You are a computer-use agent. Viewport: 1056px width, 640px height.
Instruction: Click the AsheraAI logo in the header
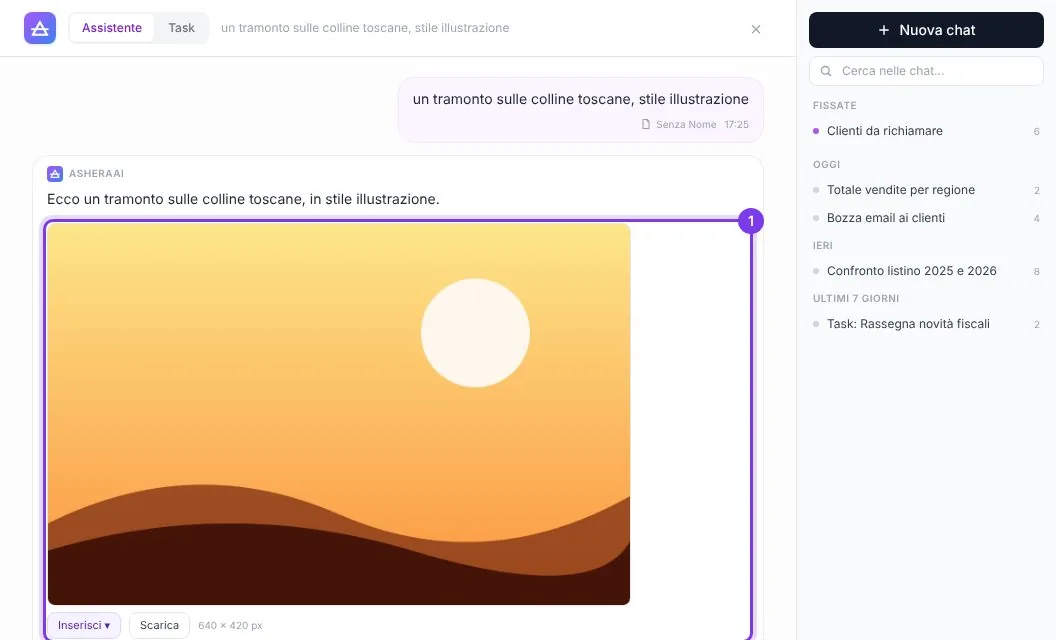(x=40, y=28)
